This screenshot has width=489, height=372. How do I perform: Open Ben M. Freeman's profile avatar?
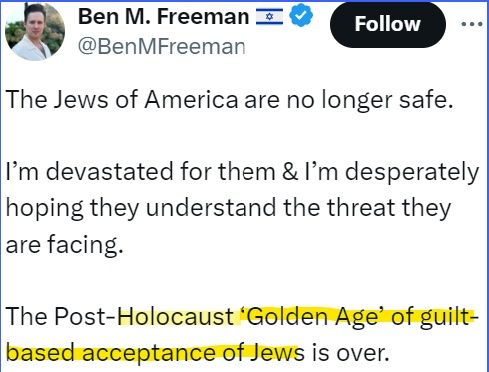(x=35, y=31)
